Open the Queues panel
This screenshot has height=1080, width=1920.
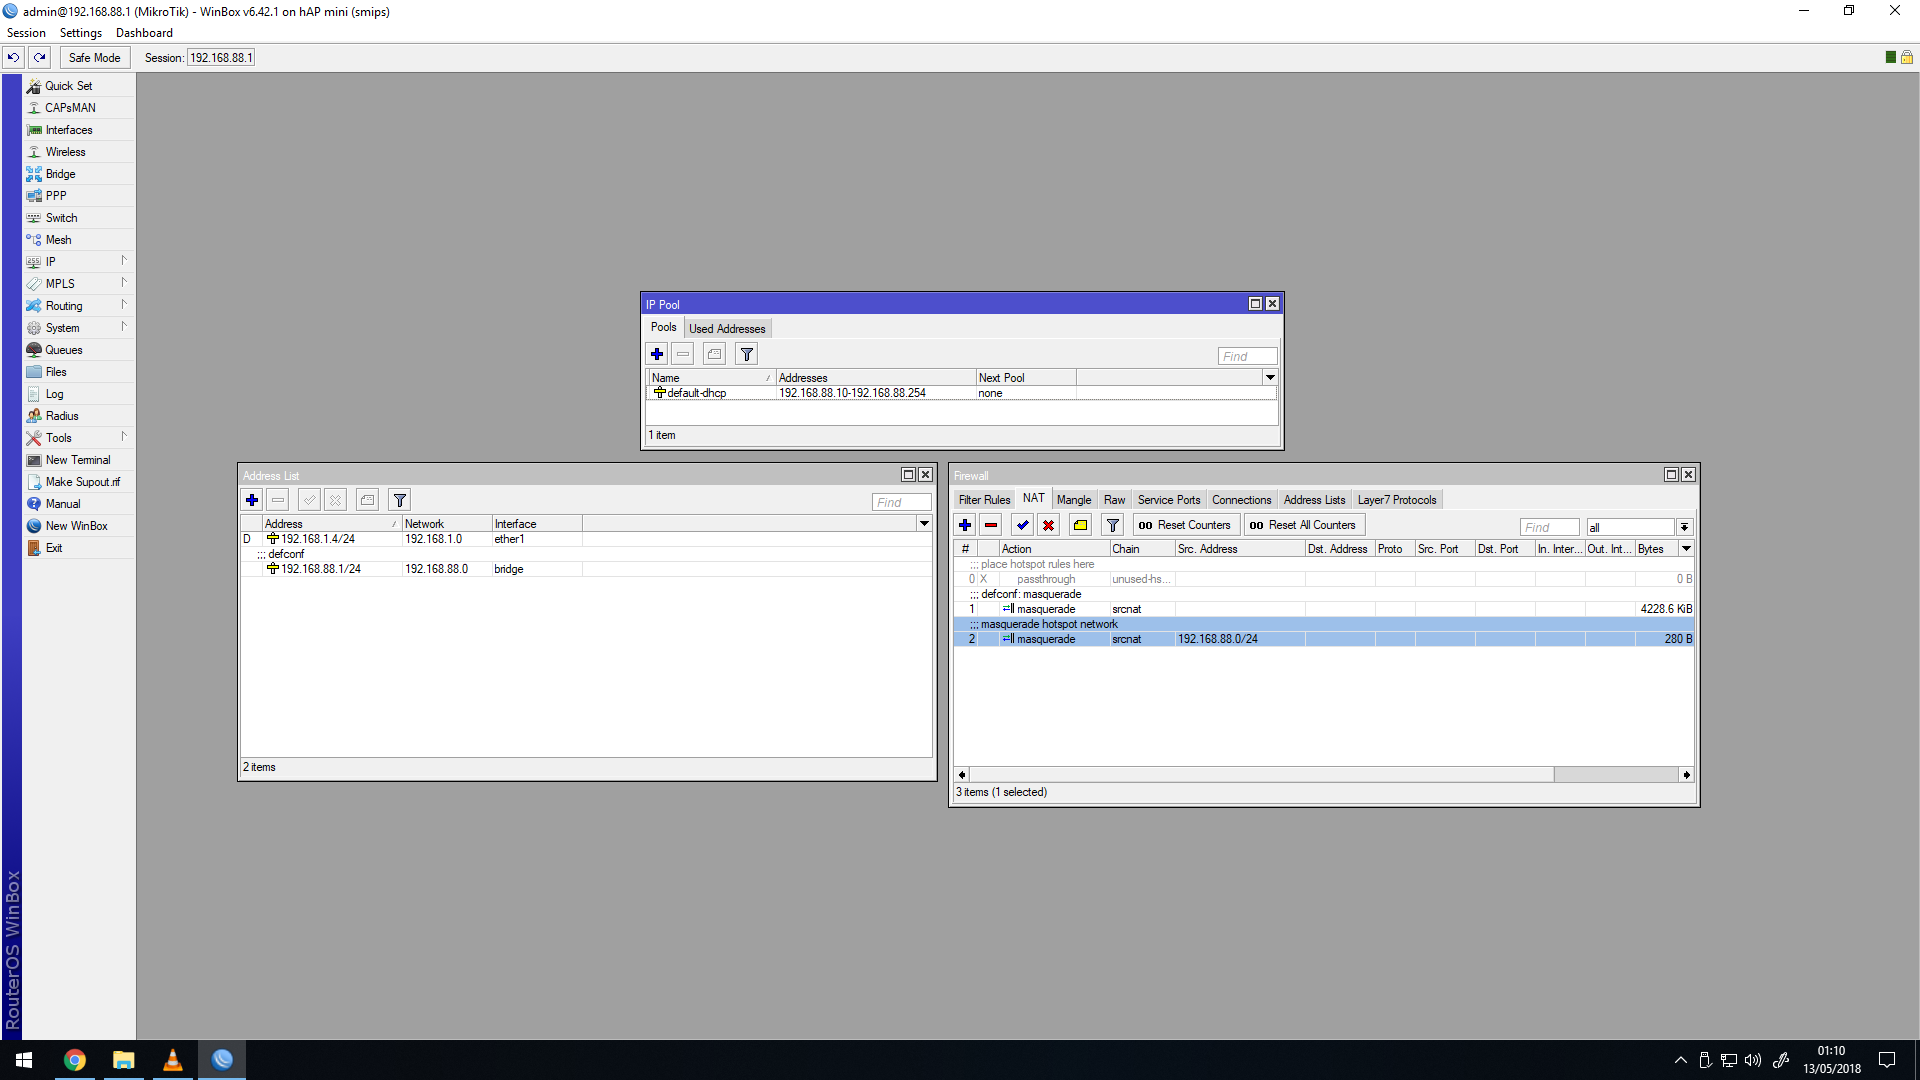click(x=63, y=349)
